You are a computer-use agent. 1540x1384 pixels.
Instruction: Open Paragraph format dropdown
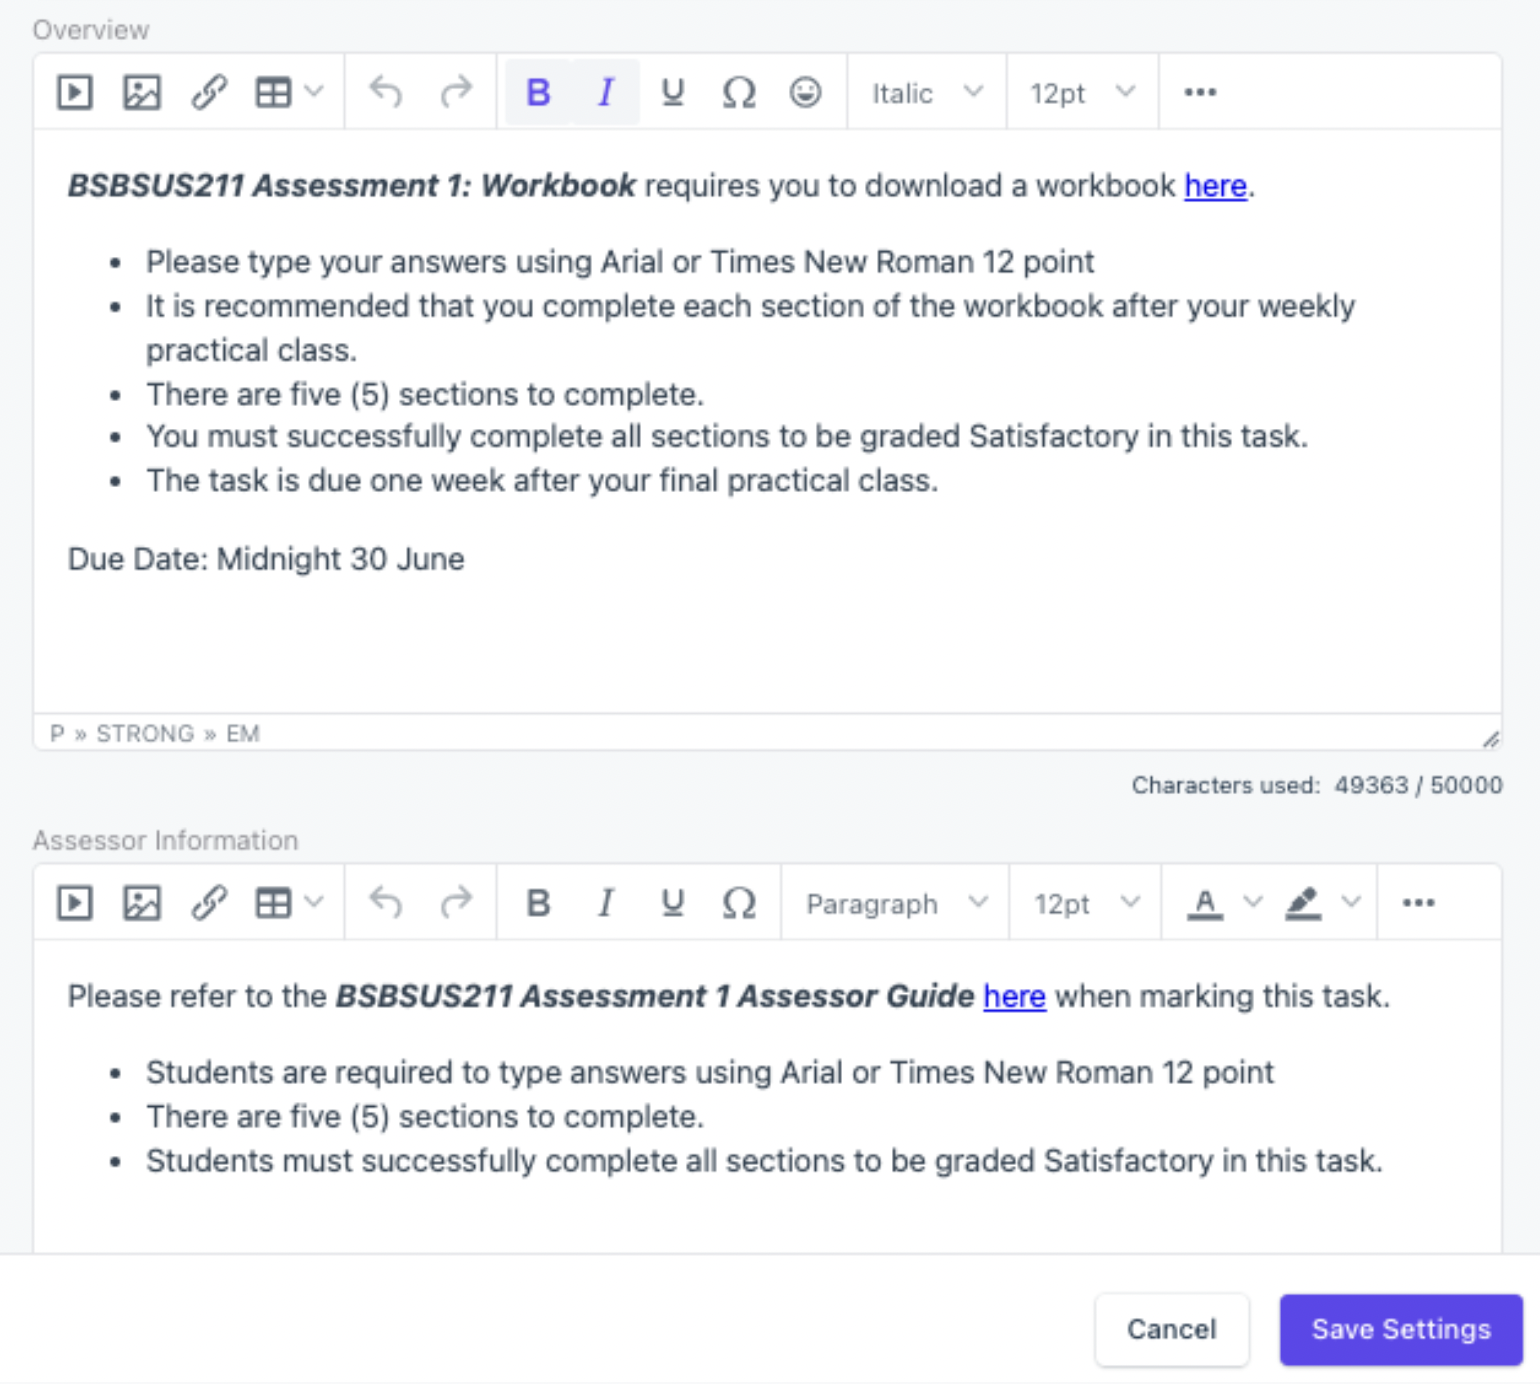pos(896,903)
